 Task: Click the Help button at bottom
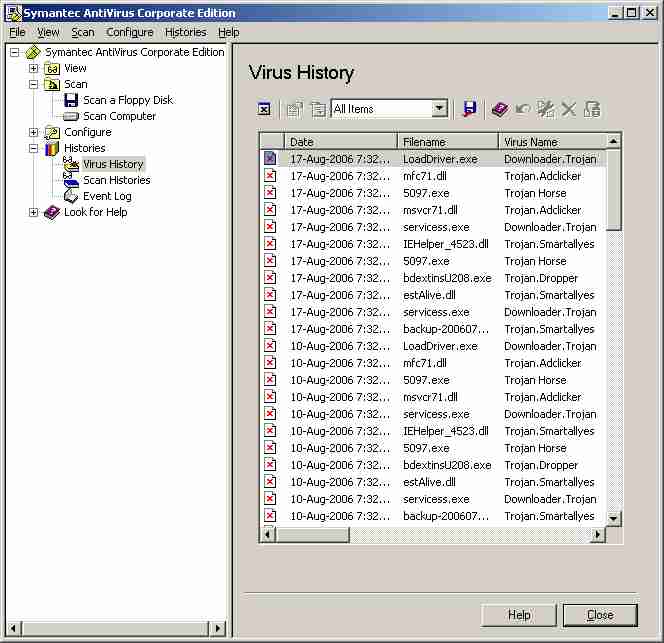519,615
